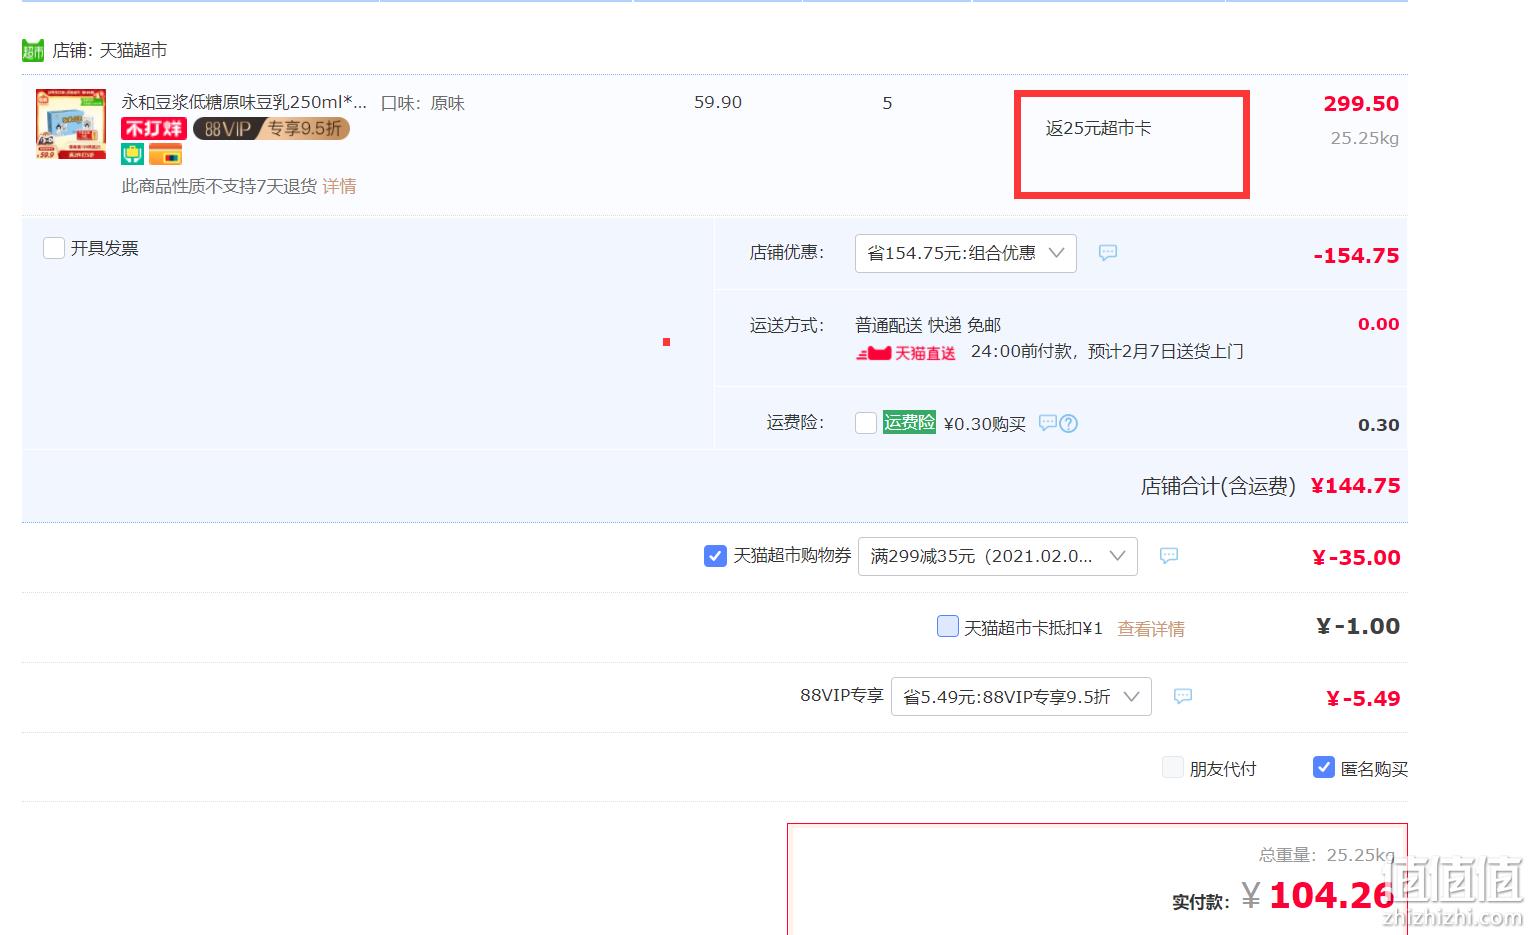Open the 满299减35元 coupon dropdown
Viewport: 1532px width, 935px height.
997,556
